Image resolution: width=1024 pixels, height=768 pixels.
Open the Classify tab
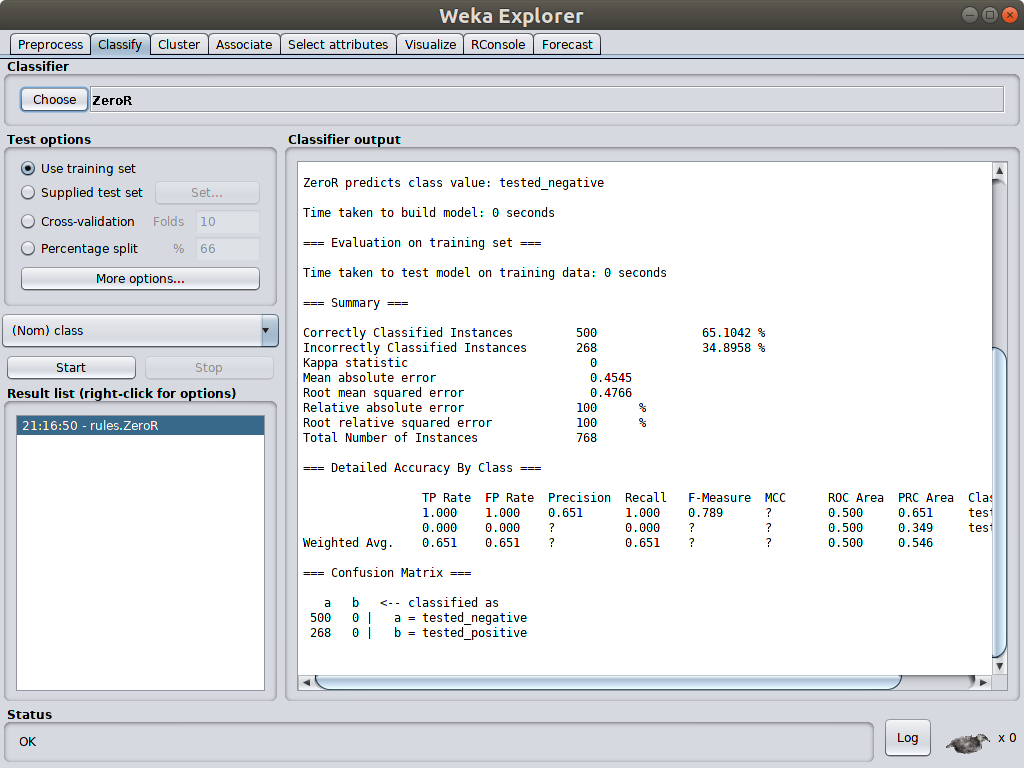[x=120, y=44]
